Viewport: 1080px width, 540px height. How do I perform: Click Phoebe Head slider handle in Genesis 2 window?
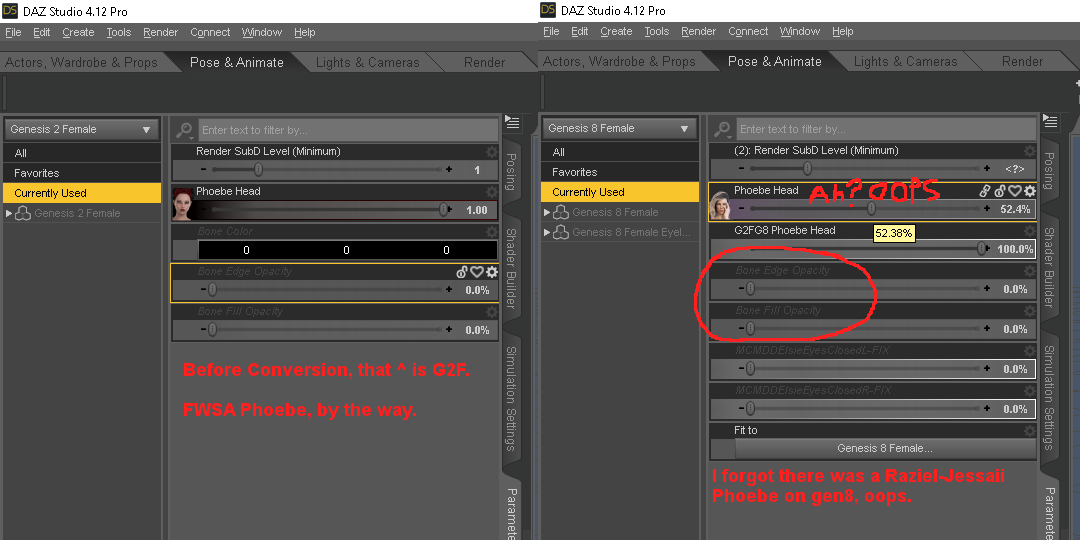click(444, 209)
